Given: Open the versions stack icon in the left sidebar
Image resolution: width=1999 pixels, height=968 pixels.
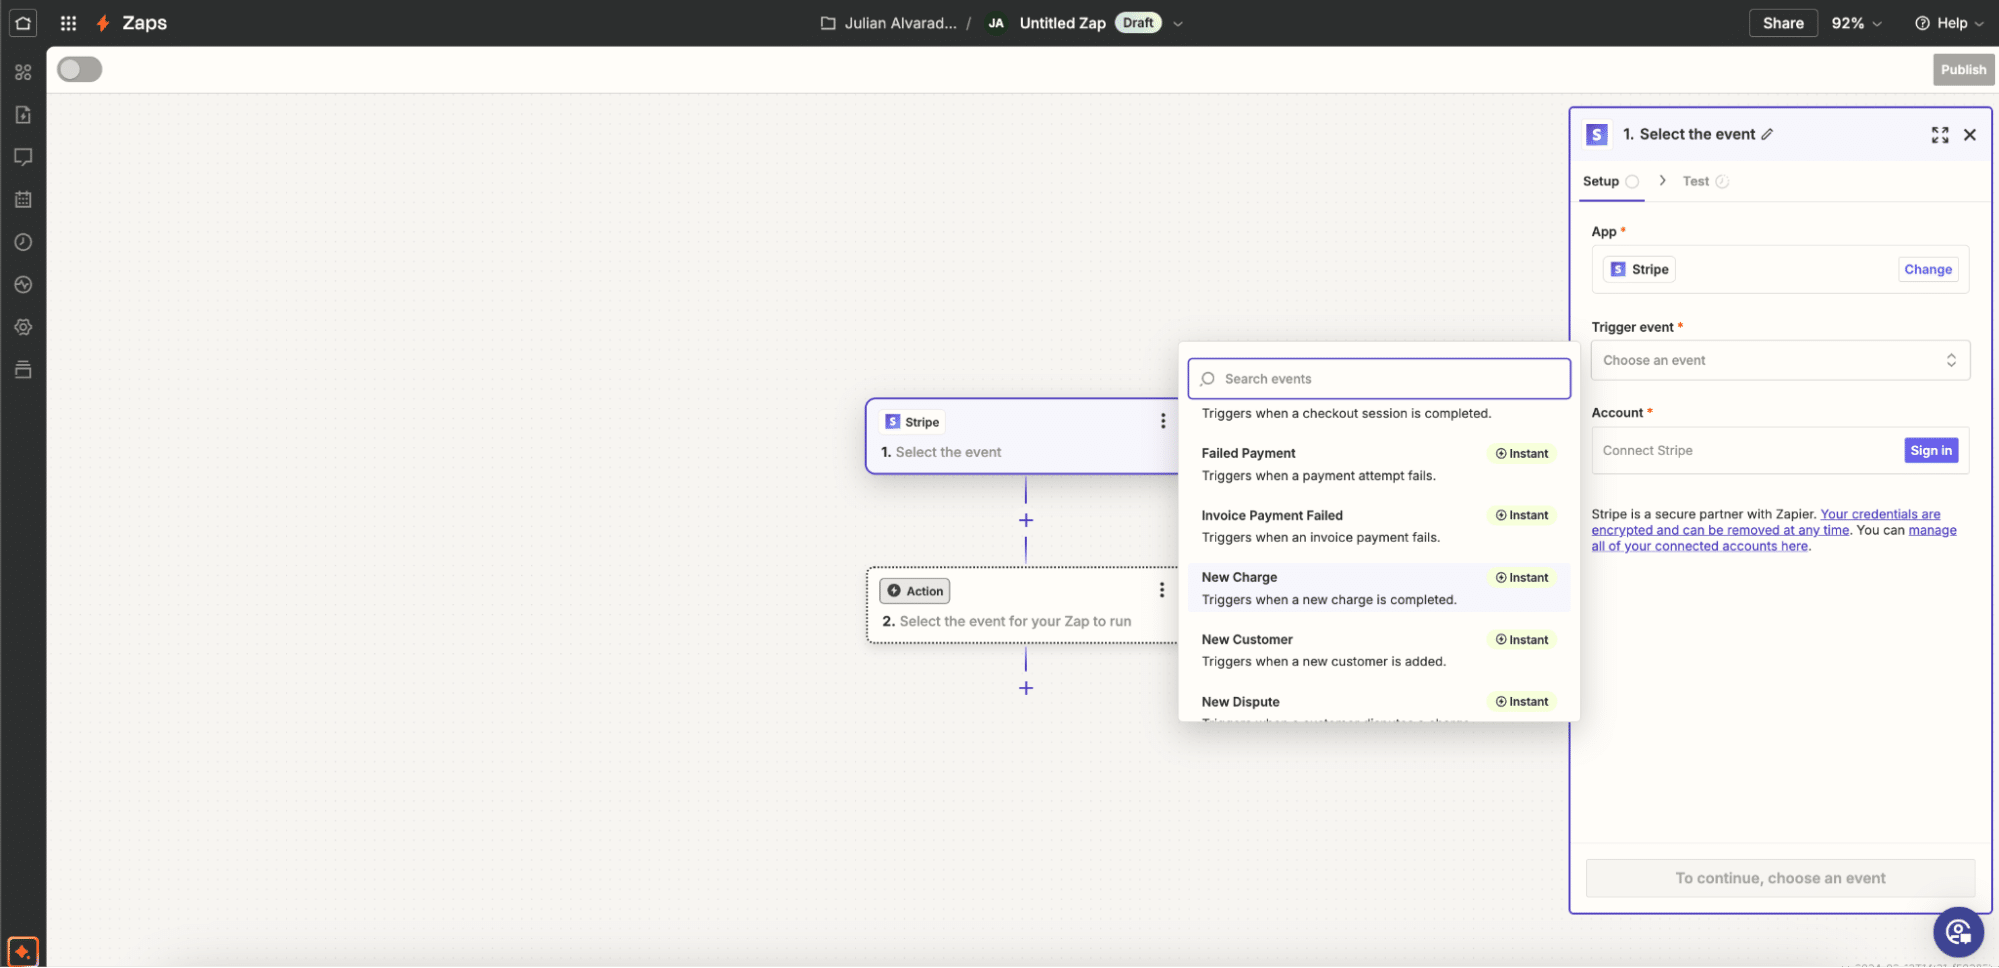Looking at the screenshot, I should [23, 370].
